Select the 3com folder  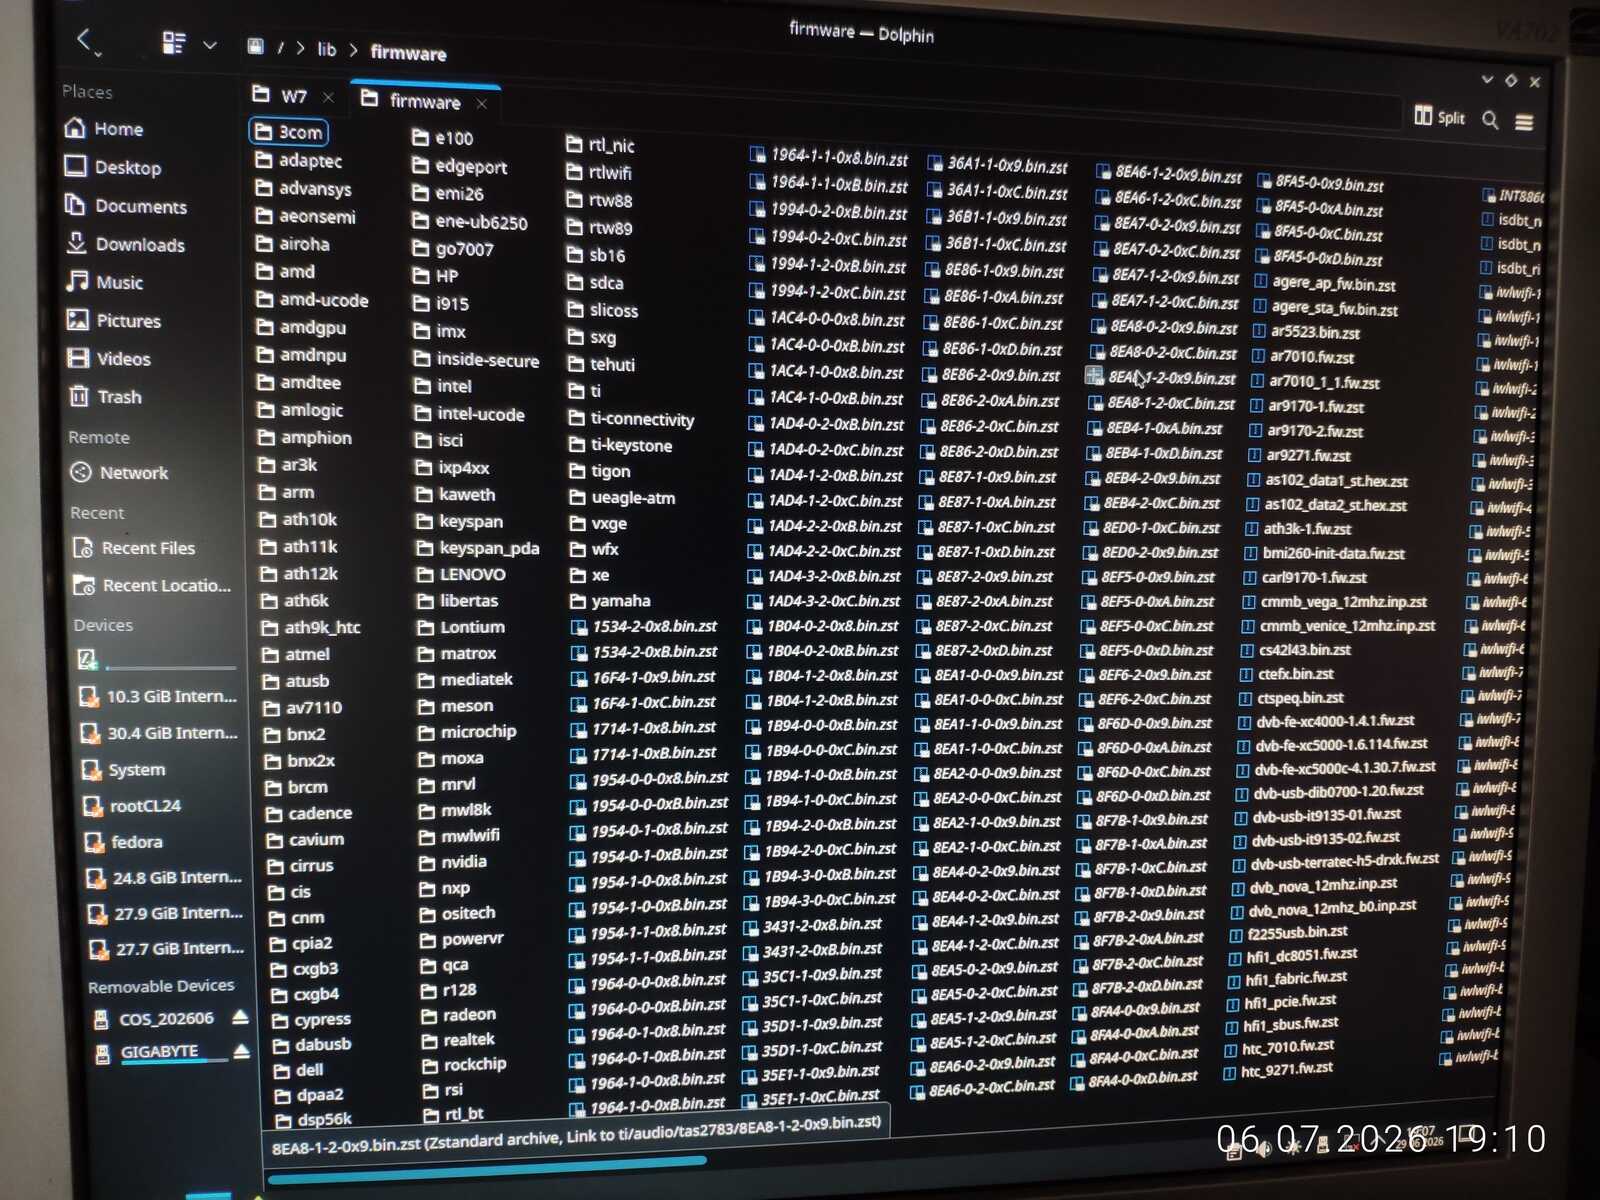[x=288, y=131]
